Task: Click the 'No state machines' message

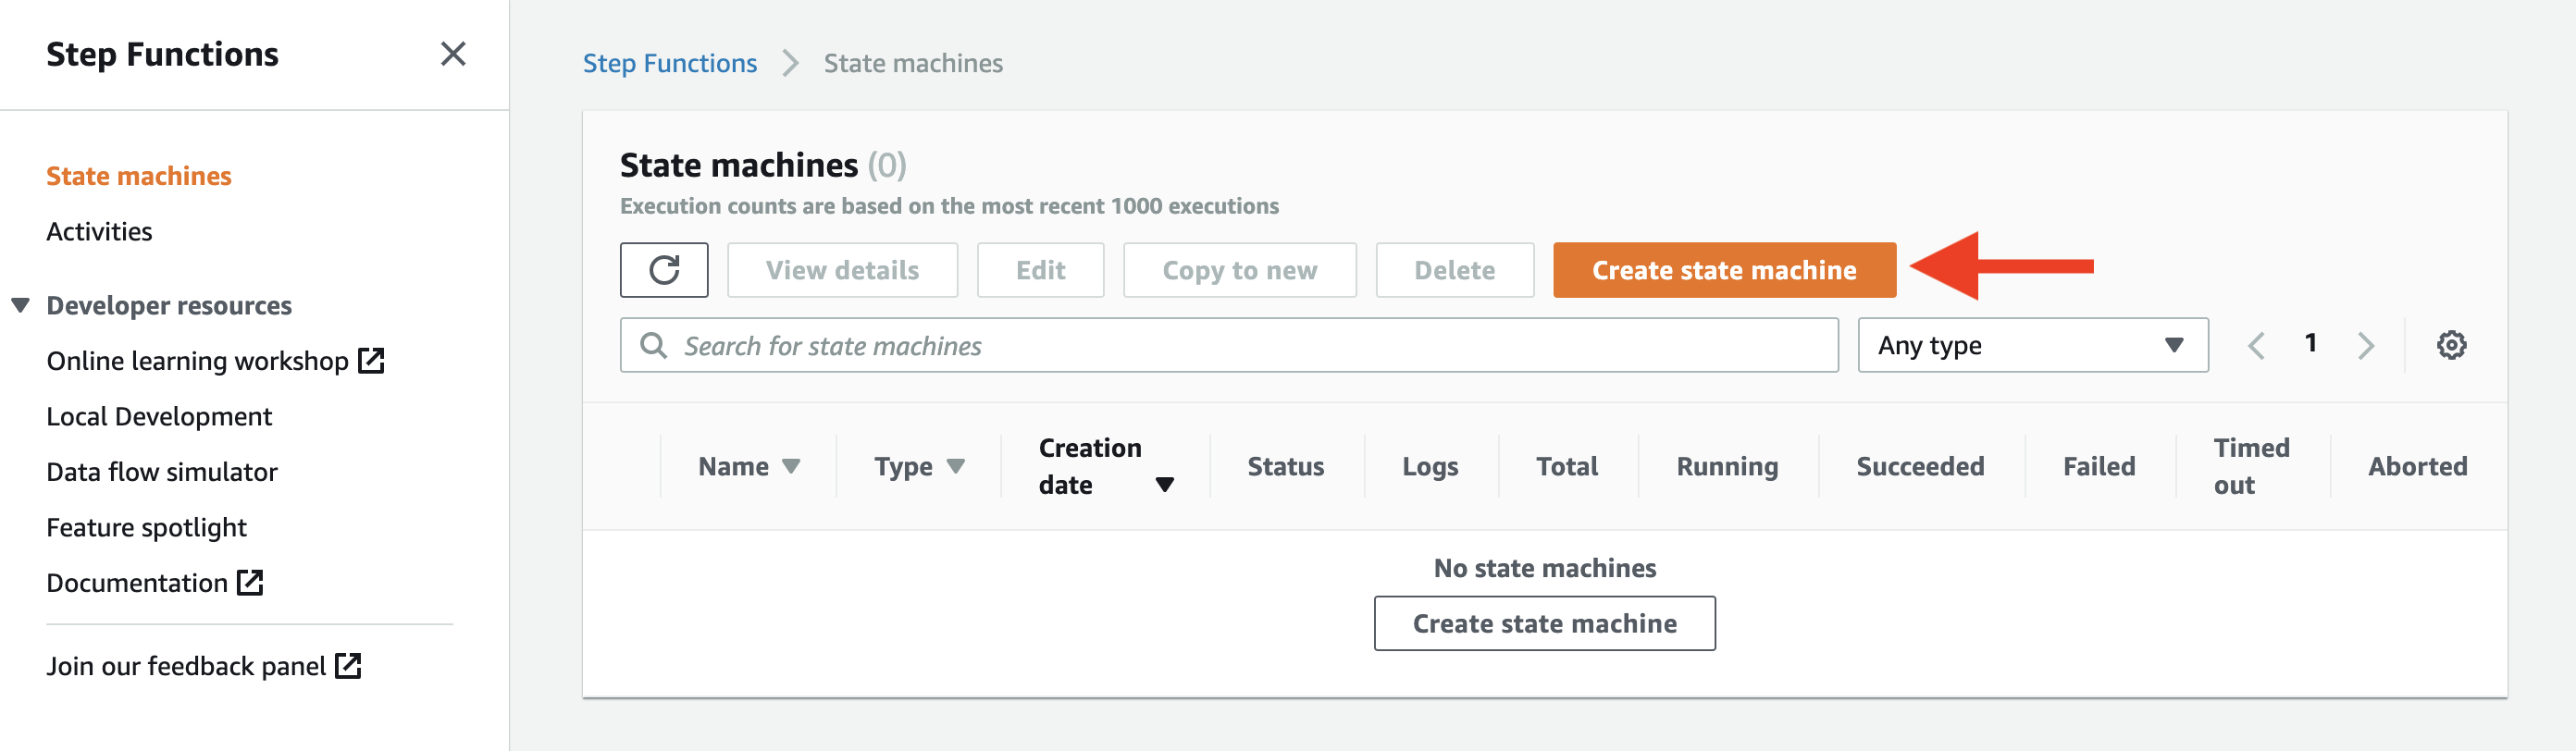Action: tap(1544, 568)
